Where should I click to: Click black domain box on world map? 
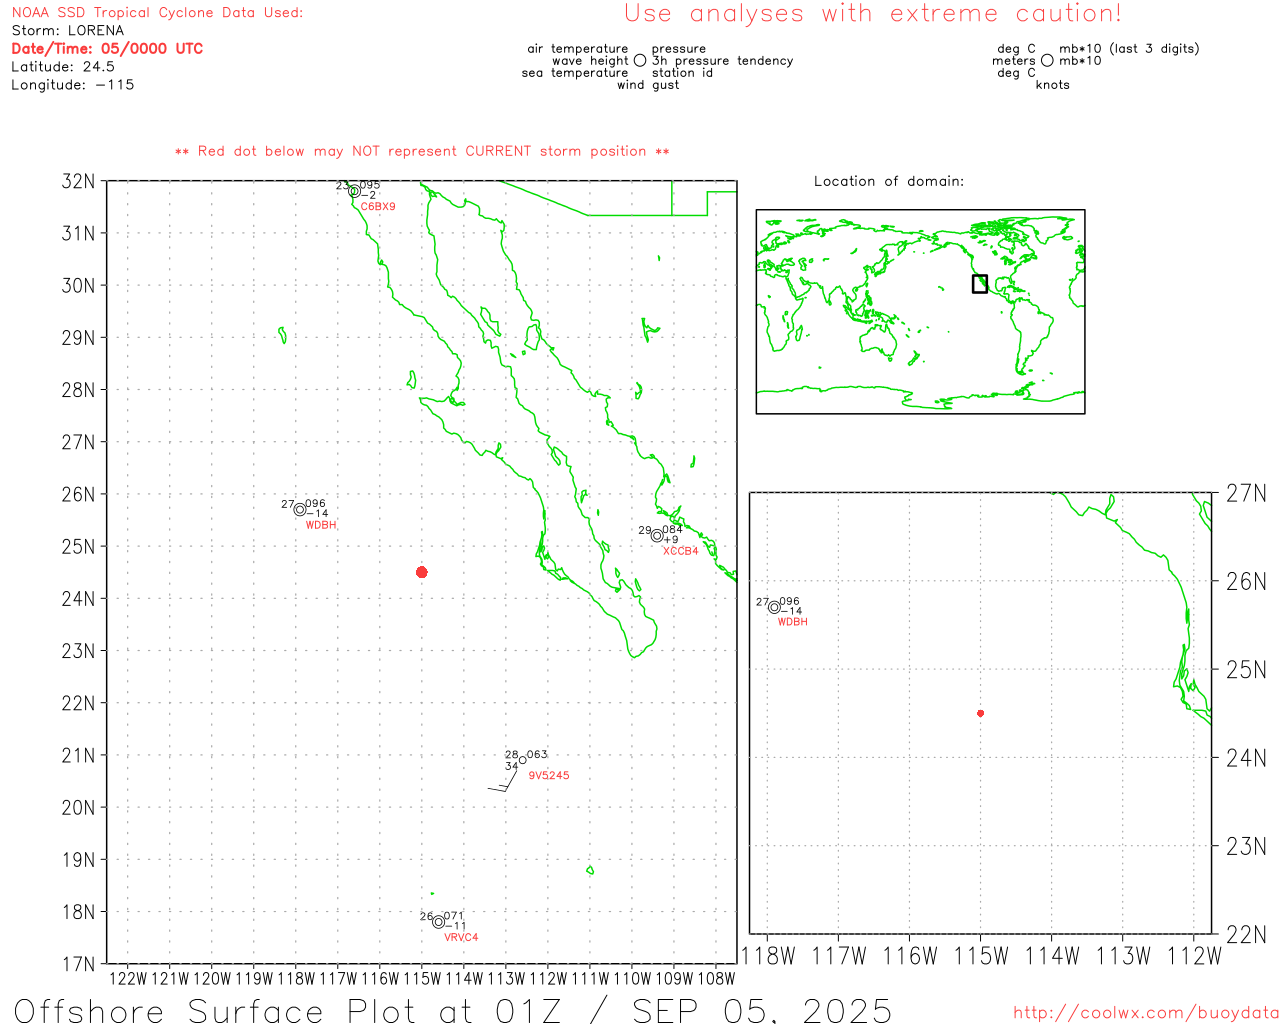[980, 284]
